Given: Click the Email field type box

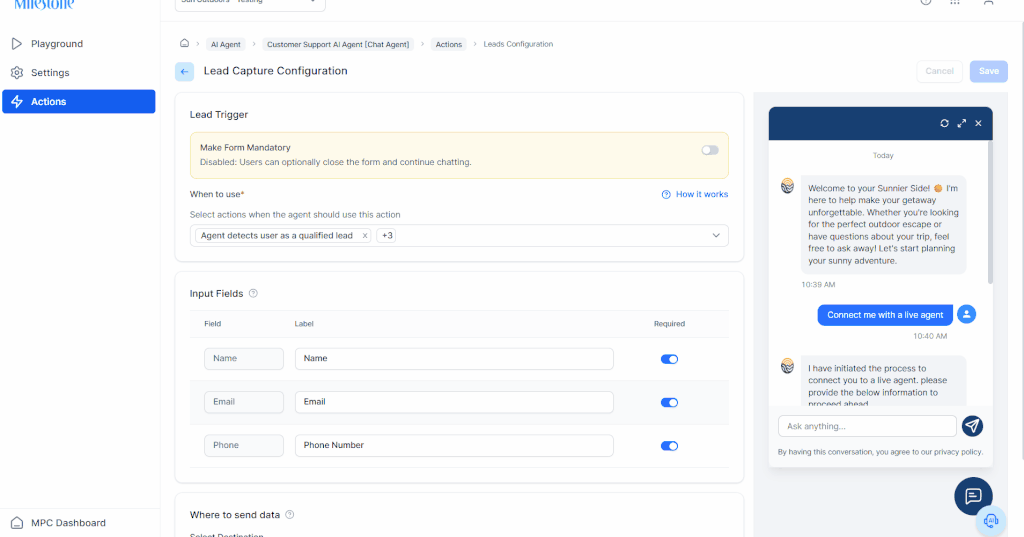Looking at the screenshot, I should pyautogui.click(x=244, y=402).
